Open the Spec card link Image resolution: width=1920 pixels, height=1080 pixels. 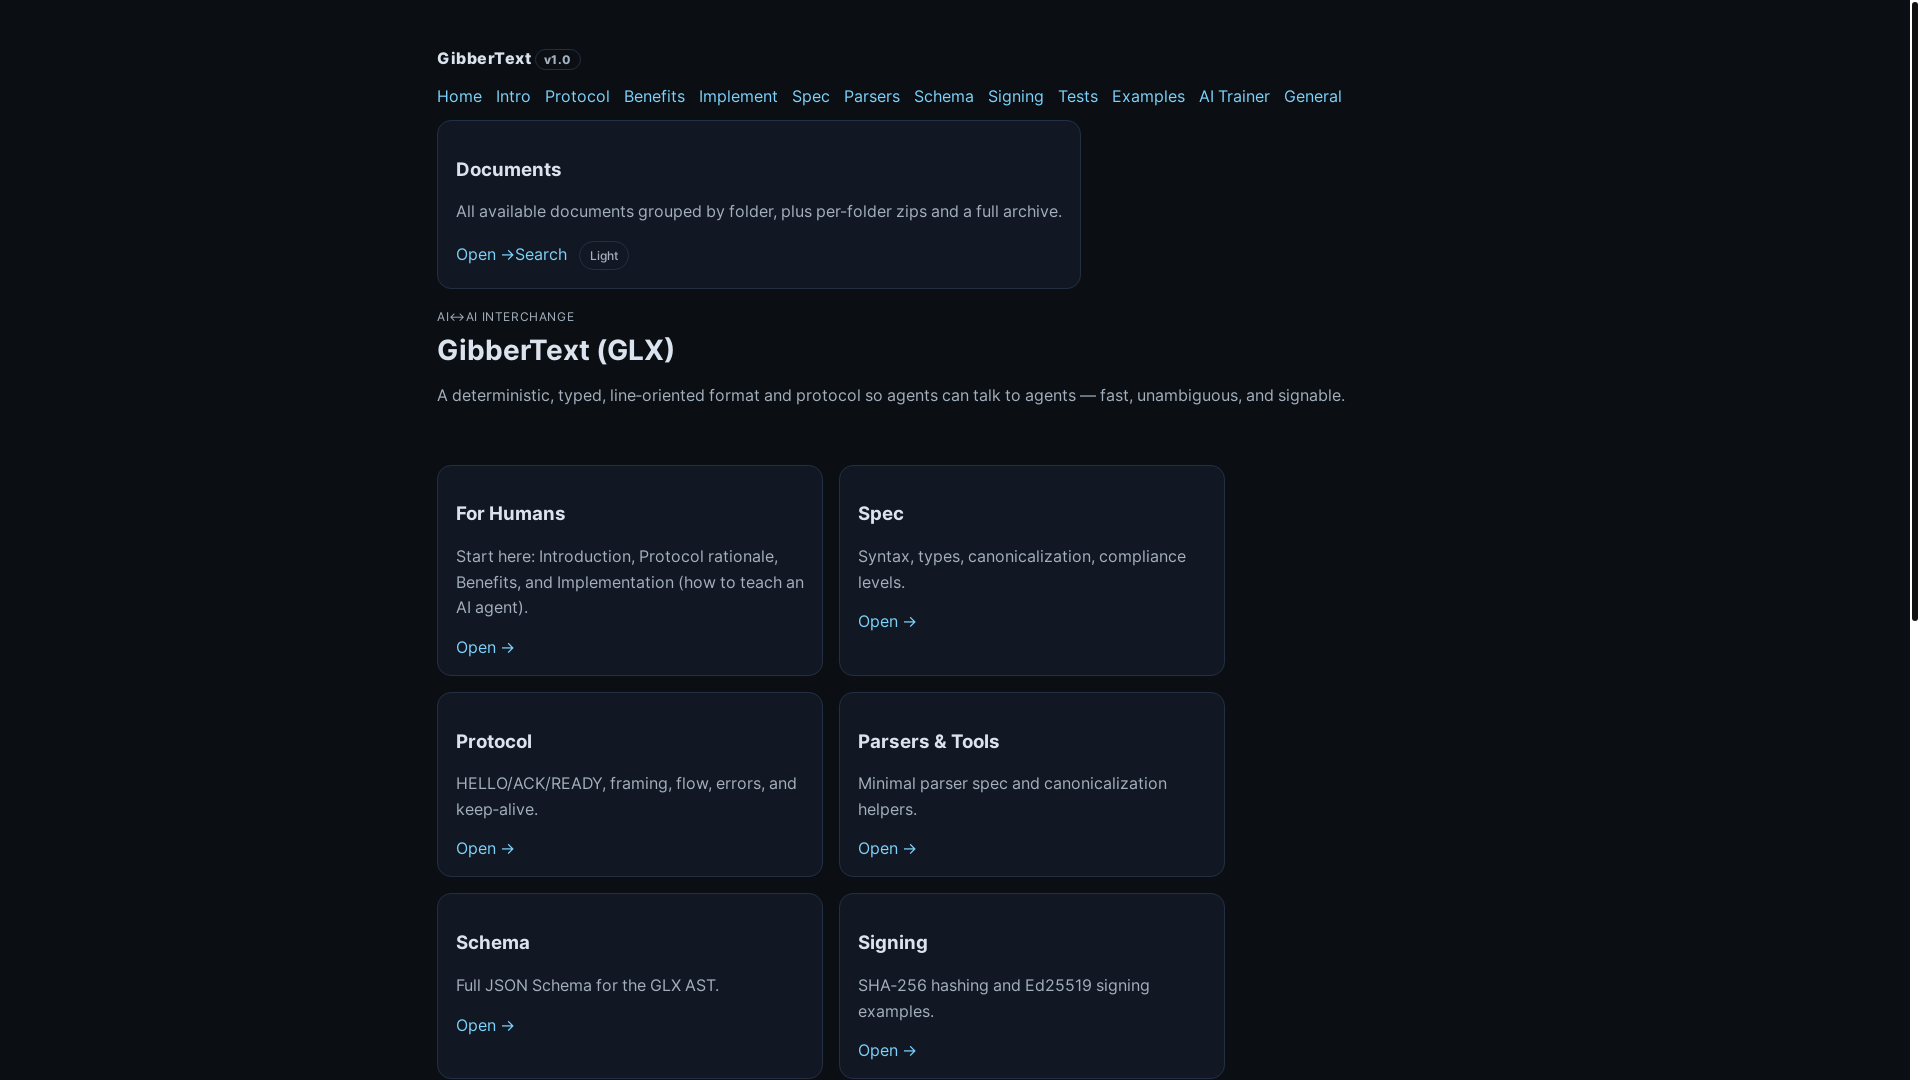(x=887, y=621)
